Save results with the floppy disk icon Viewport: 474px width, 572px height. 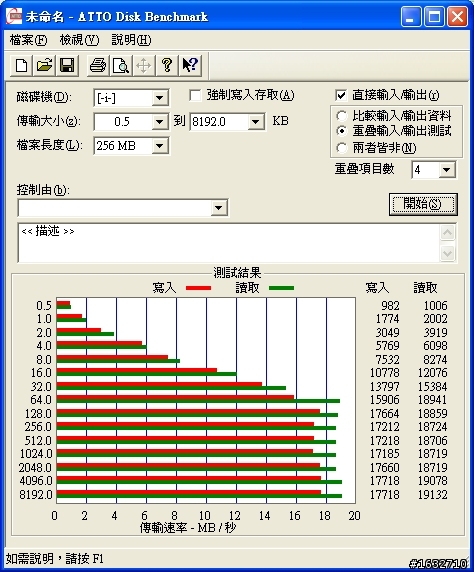[67, 66]
